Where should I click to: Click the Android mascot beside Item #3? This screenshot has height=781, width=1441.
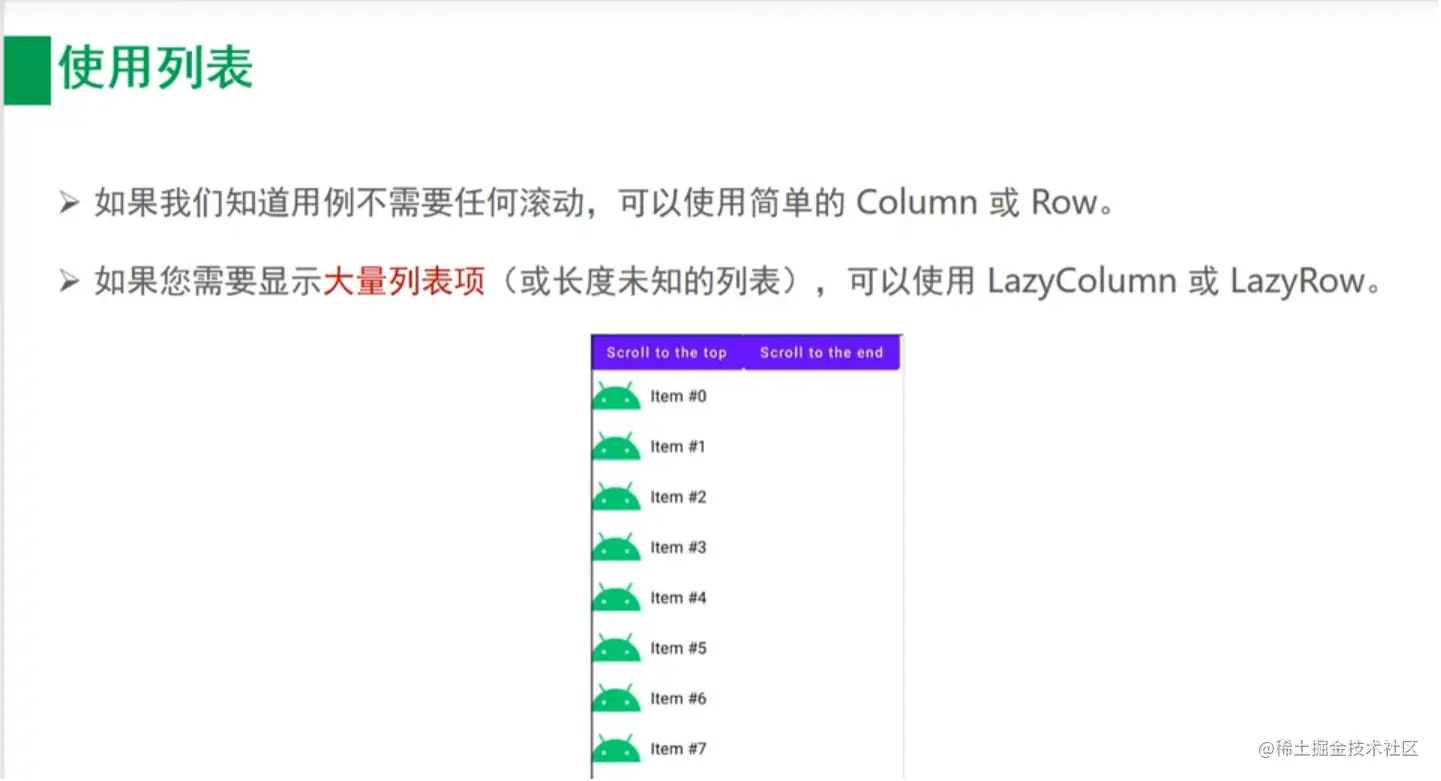click(x=616, y=546)
